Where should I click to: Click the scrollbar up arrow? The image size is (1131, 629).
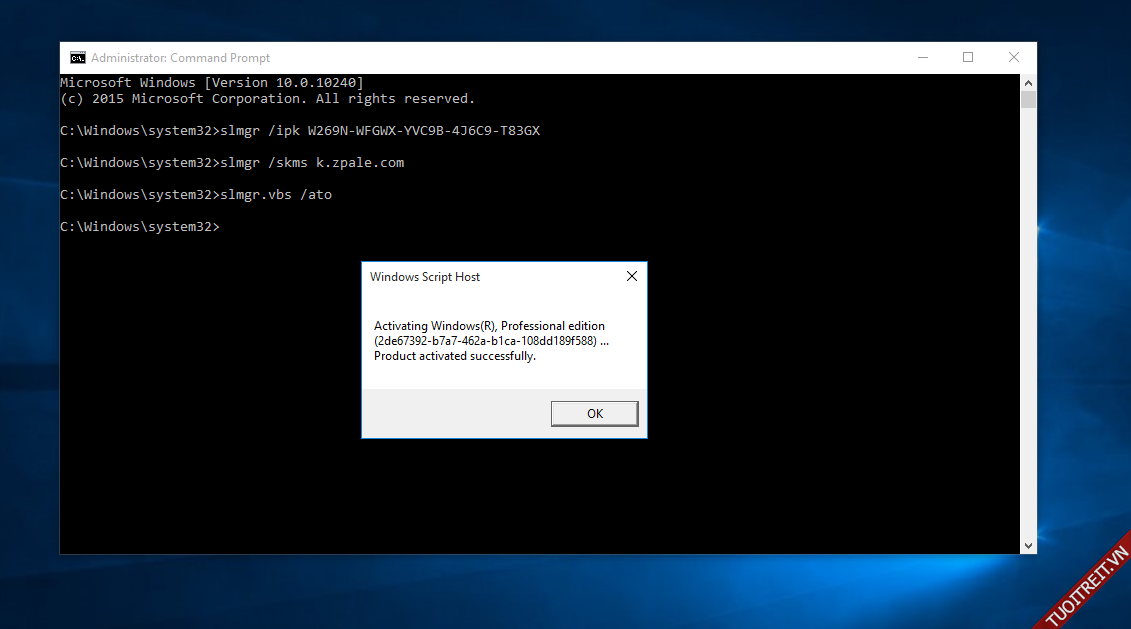click(x=1028, y=82)
